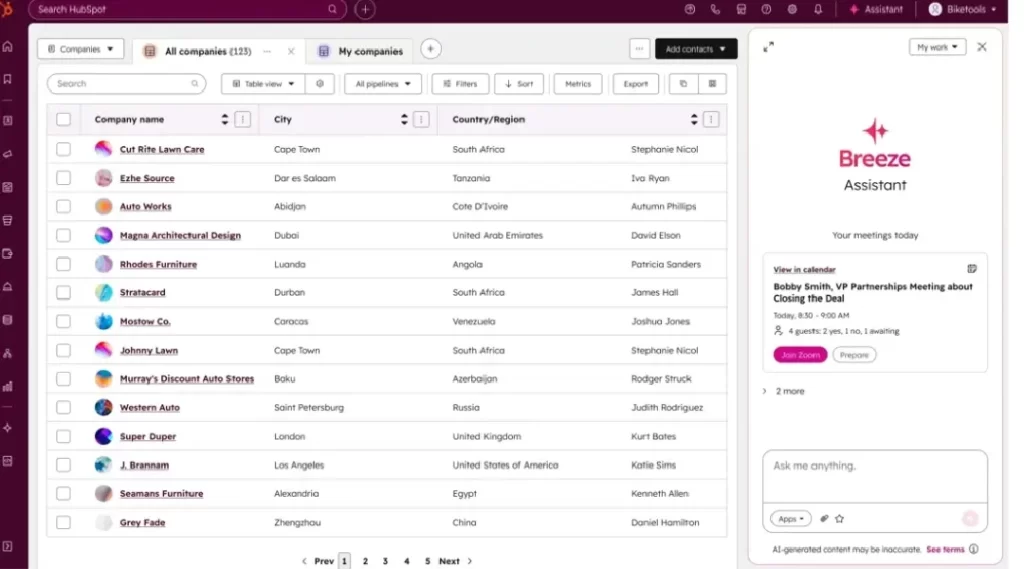
Task: Check the box for Magna Architectural Design
Action: (x=63, y=235)
